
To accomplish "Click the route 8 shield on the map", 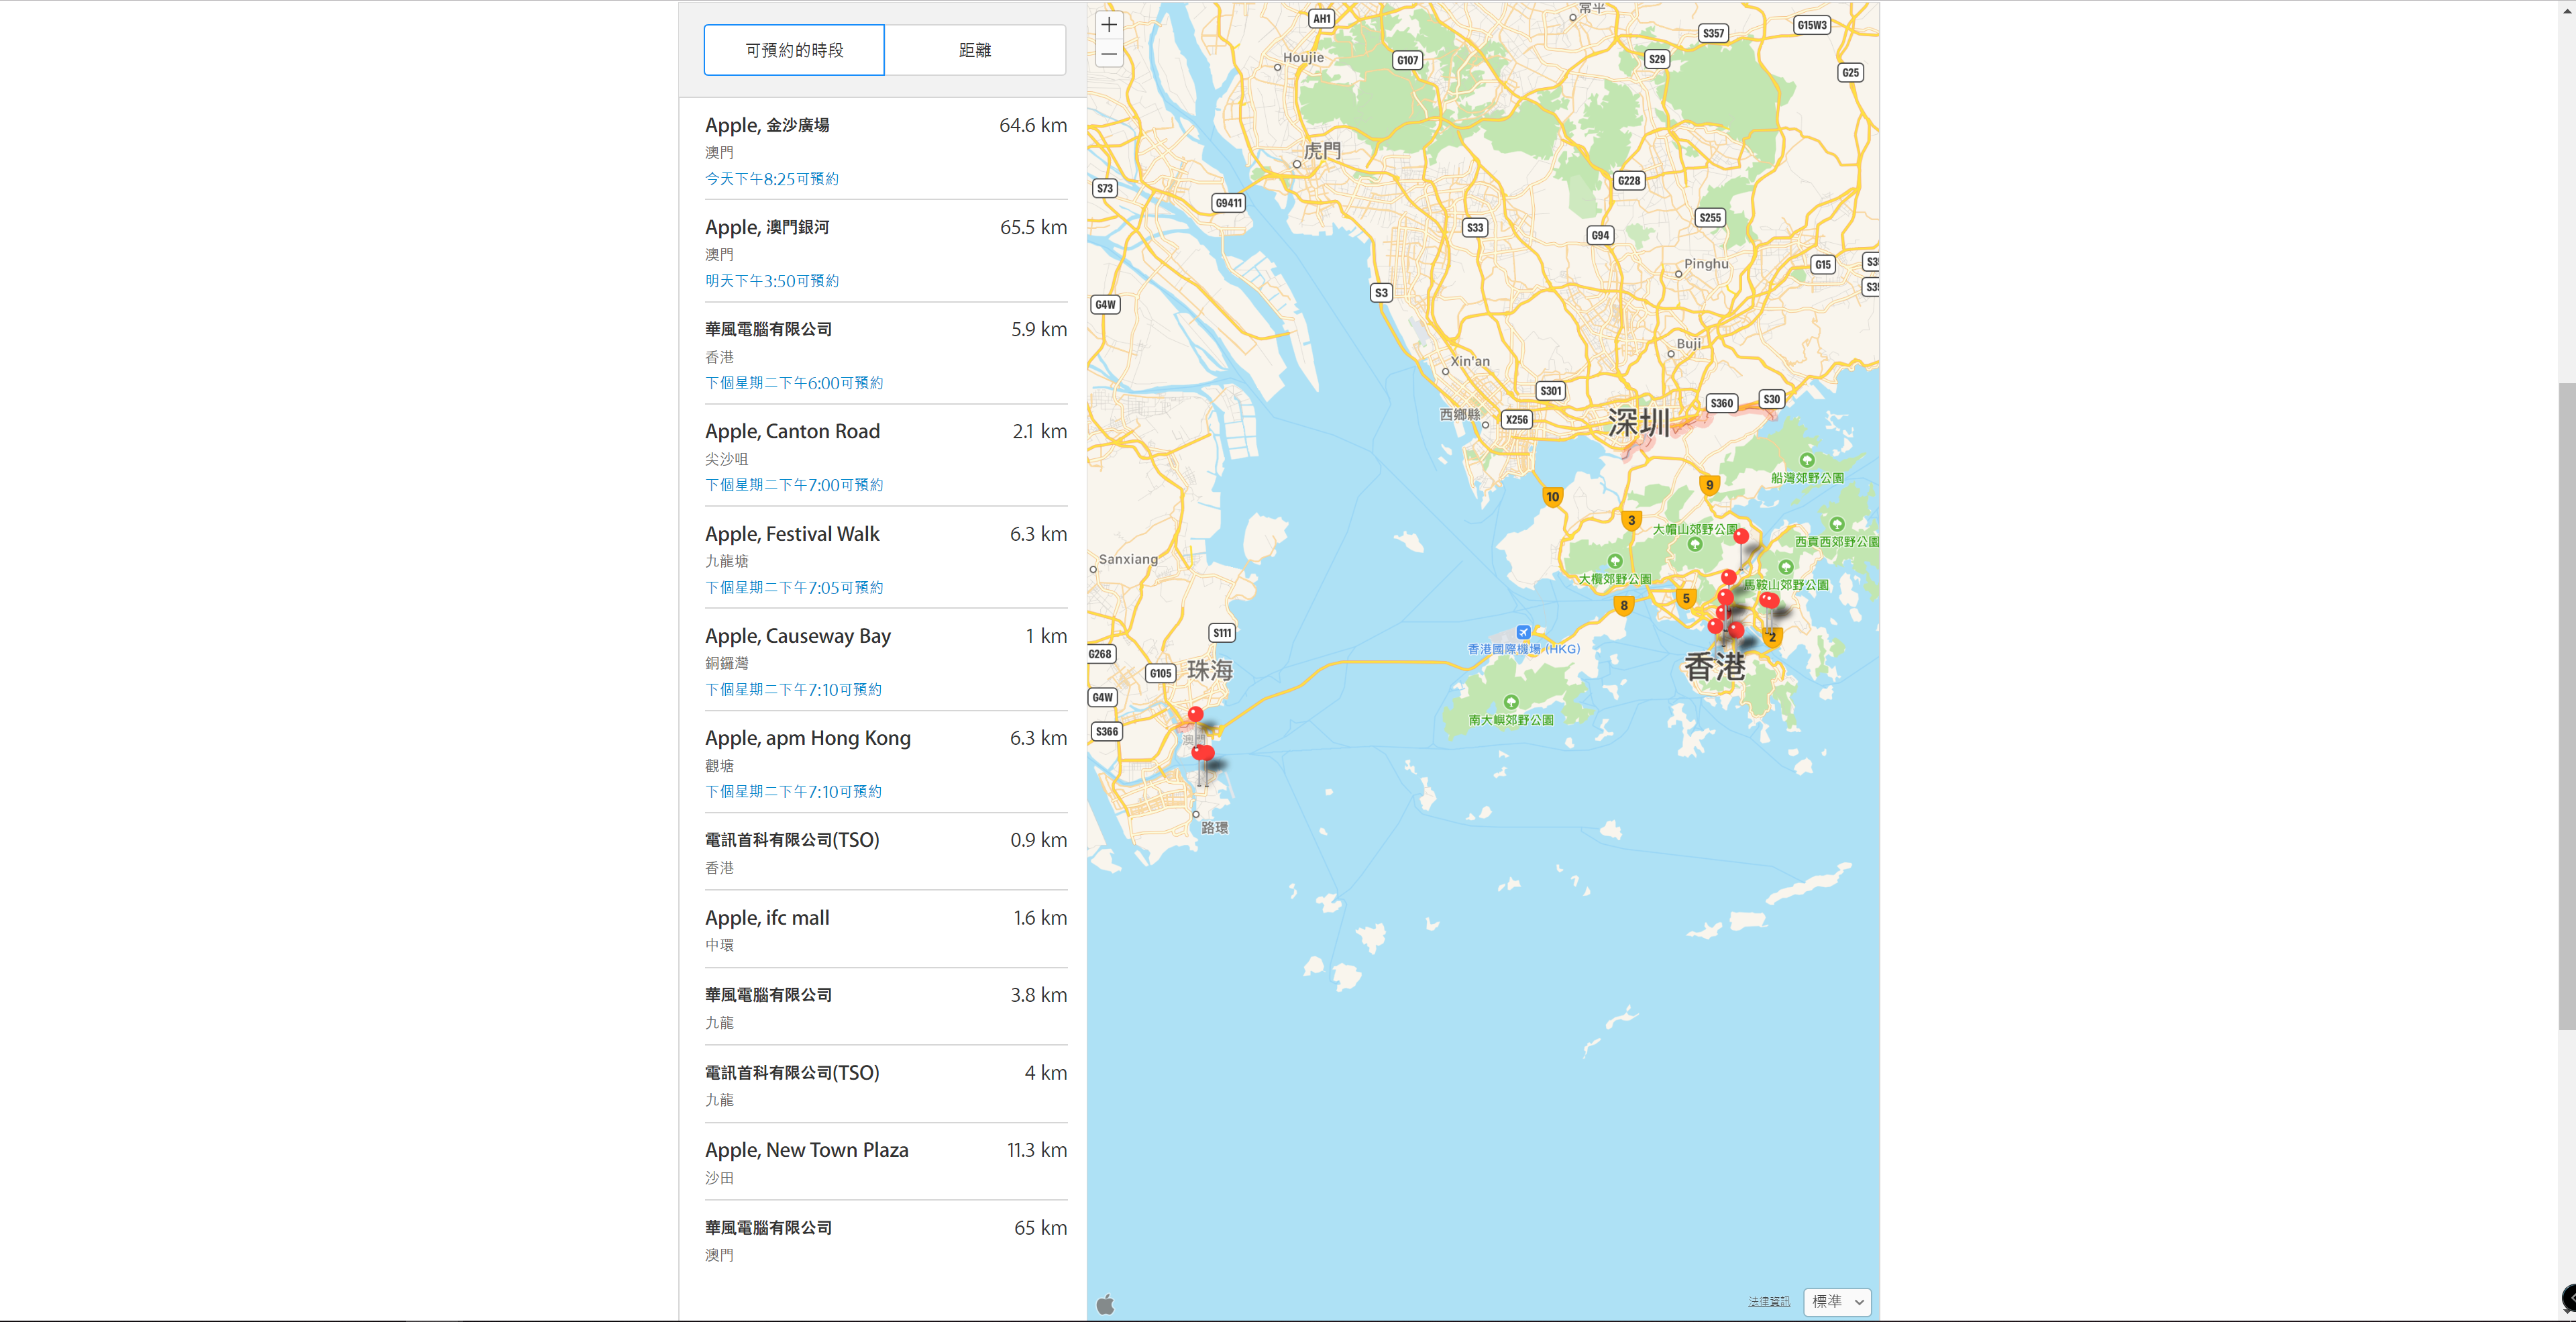I will pyautogui.click(x=1624, y=605).
